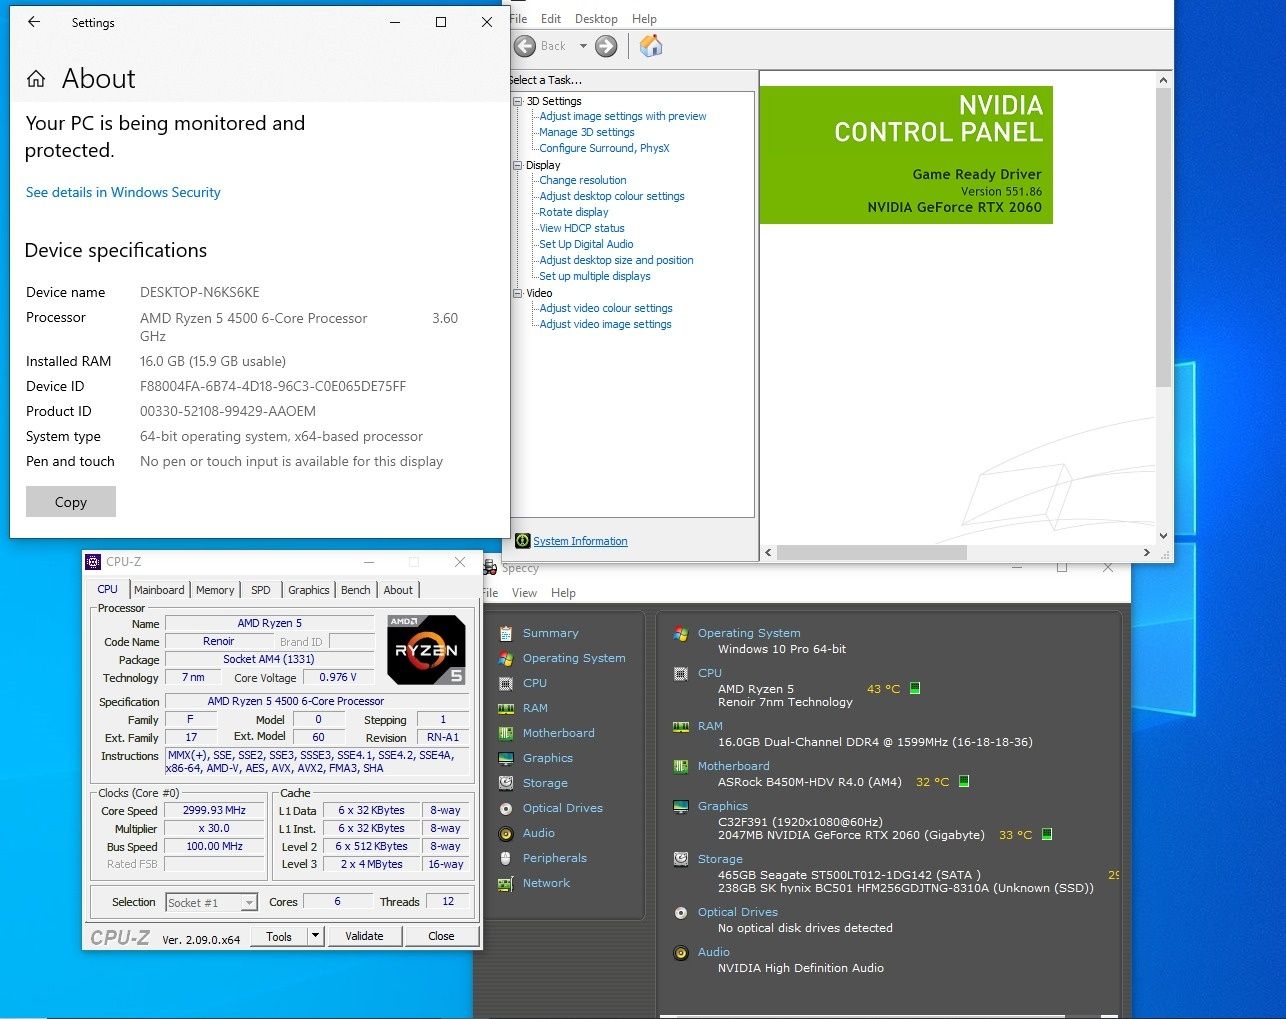Select the Bench tab in CPU-Z
Viewport: 1286px width, 1019px height.
point(356,590)
